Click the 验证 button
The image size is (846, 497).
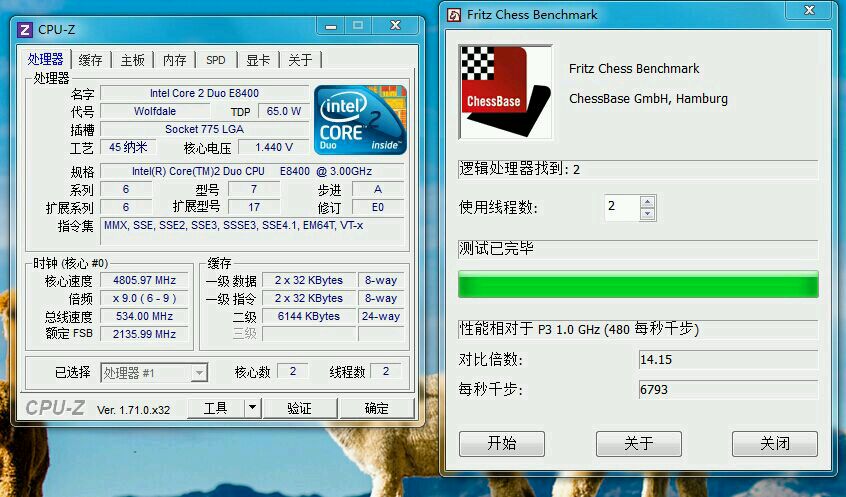pos(299,408)
